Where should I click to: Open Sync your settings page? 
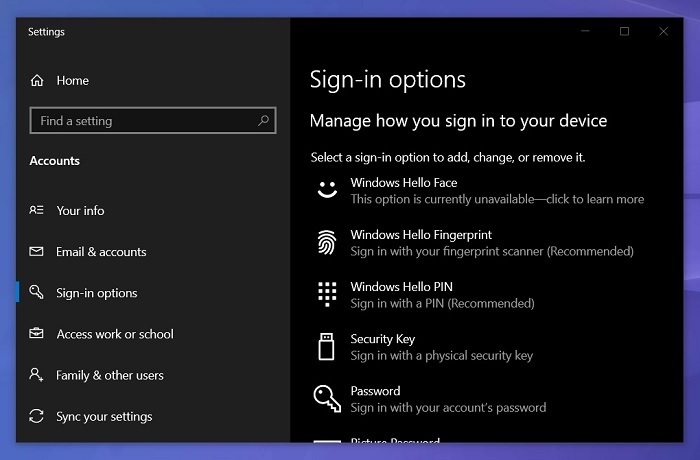click(104, 416)
